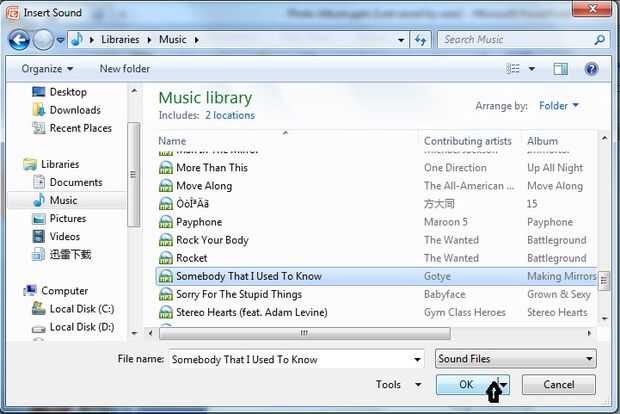Screen dimensions: 620x414
Task: Select Stereo Hearts (feat. Adam Levine)
Action: point(251,312)
